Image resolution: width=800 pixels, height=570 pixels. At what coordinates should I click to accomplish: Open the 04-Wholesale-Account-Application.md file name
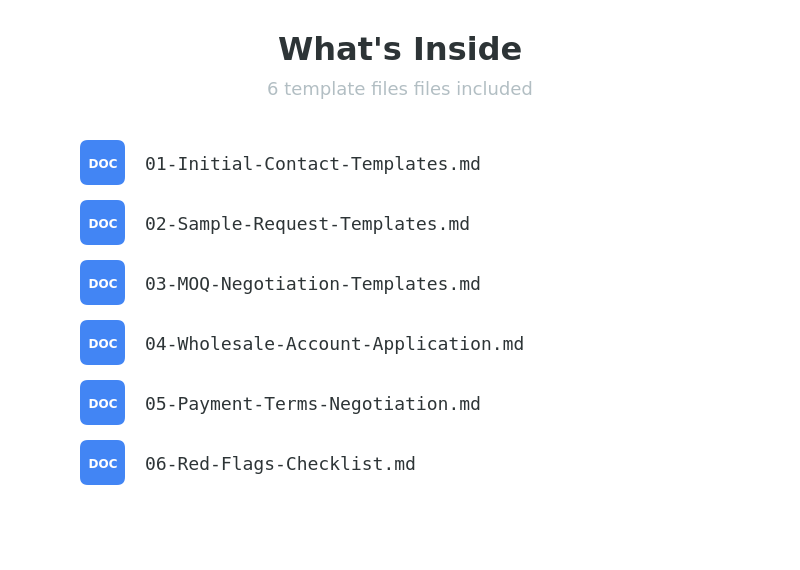[x=334, y=344]
